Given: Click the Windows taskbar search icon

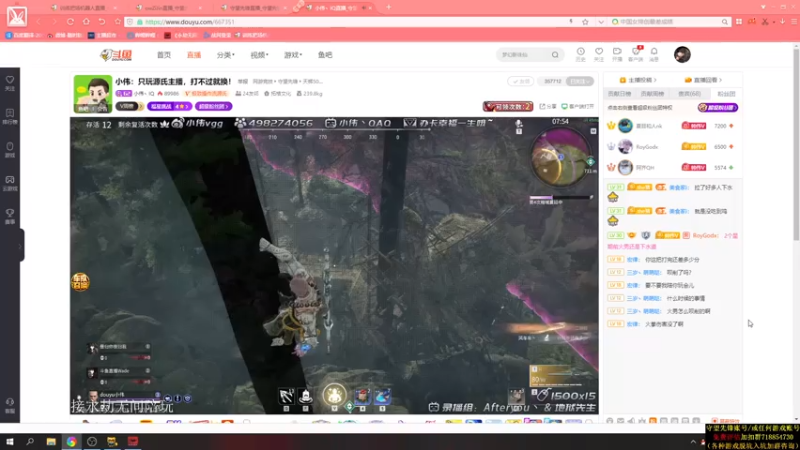Looking at the screenshot, I should (30, 442).
